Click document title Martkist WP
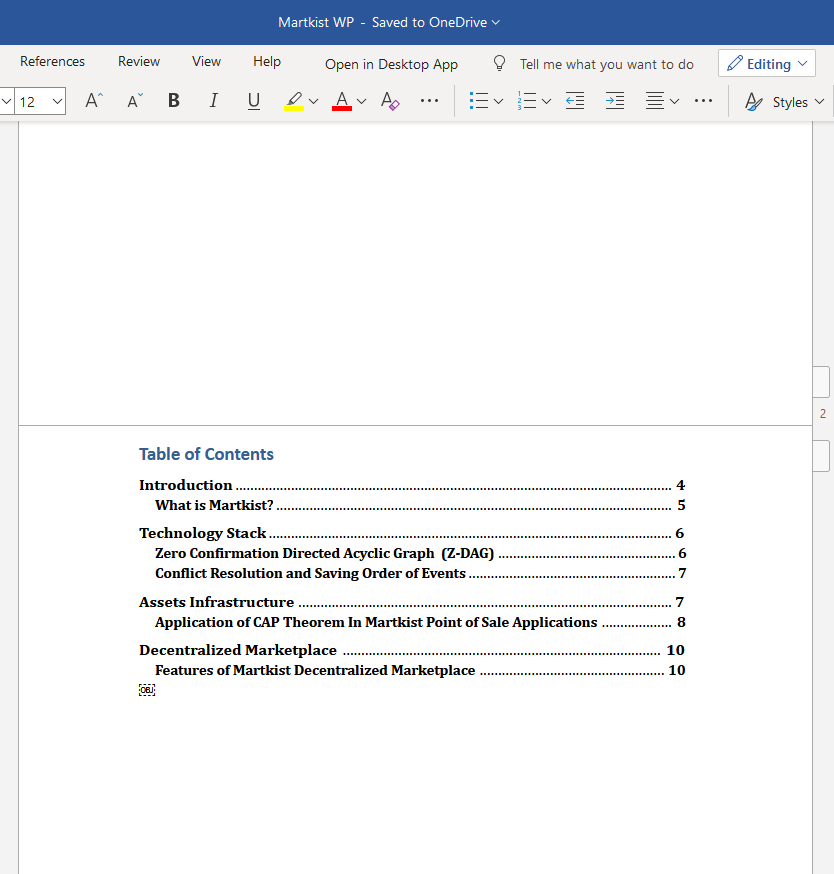This screenshot has height=874, width=834. coord(316,22)
